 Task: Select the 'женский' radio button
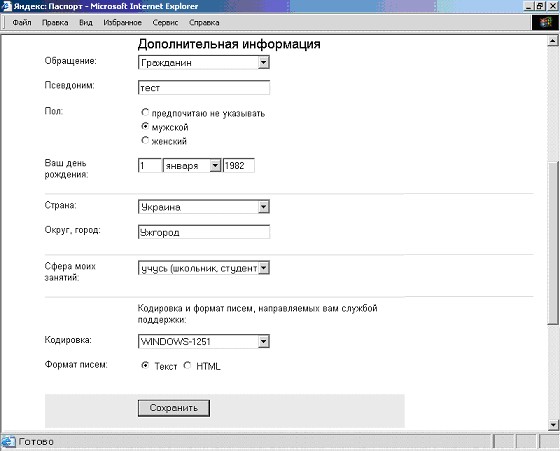[x=145, y=140]
